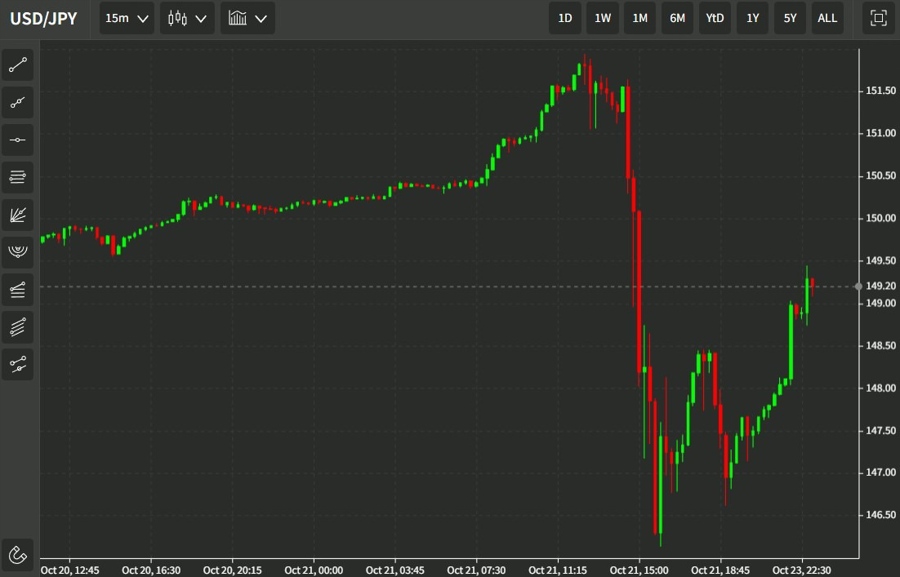The height and width of the screenshot is (577, 900).
Task: Set chart range to 1W
Action: pos(602,18)
